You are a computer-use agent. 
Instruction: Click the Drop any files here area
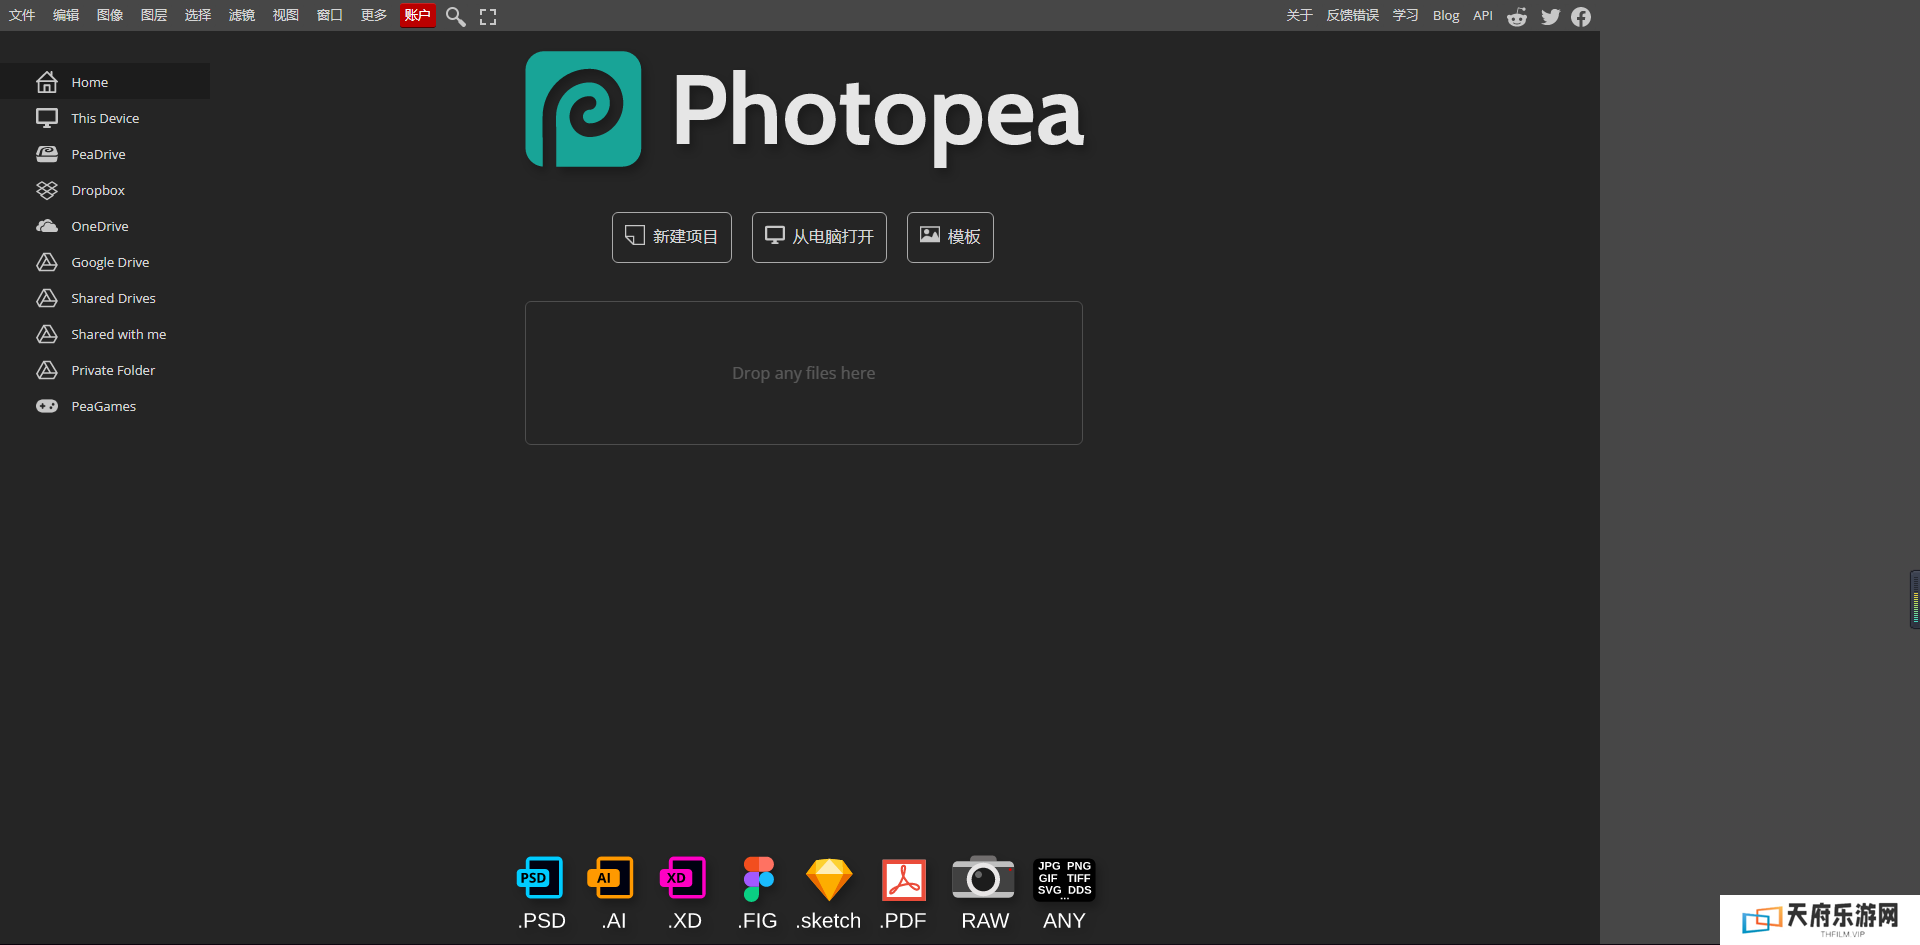(x=803, y=373)
